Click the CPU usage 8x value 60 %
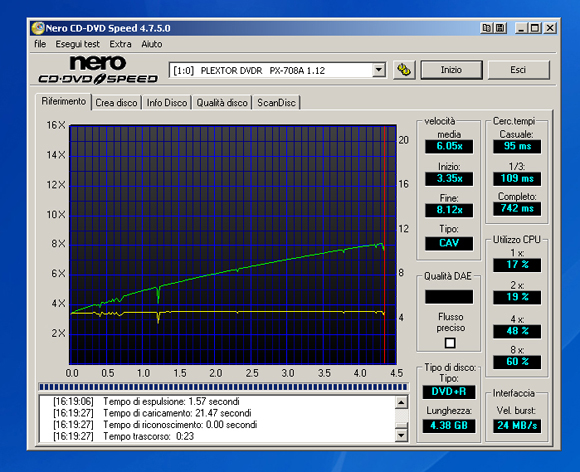Viewport: 580px width, 472px height. [x=517, y=362]
